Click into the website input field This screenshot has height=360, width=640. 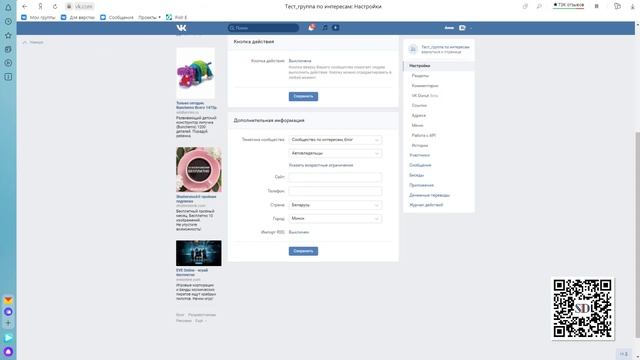tap(335, 177)
